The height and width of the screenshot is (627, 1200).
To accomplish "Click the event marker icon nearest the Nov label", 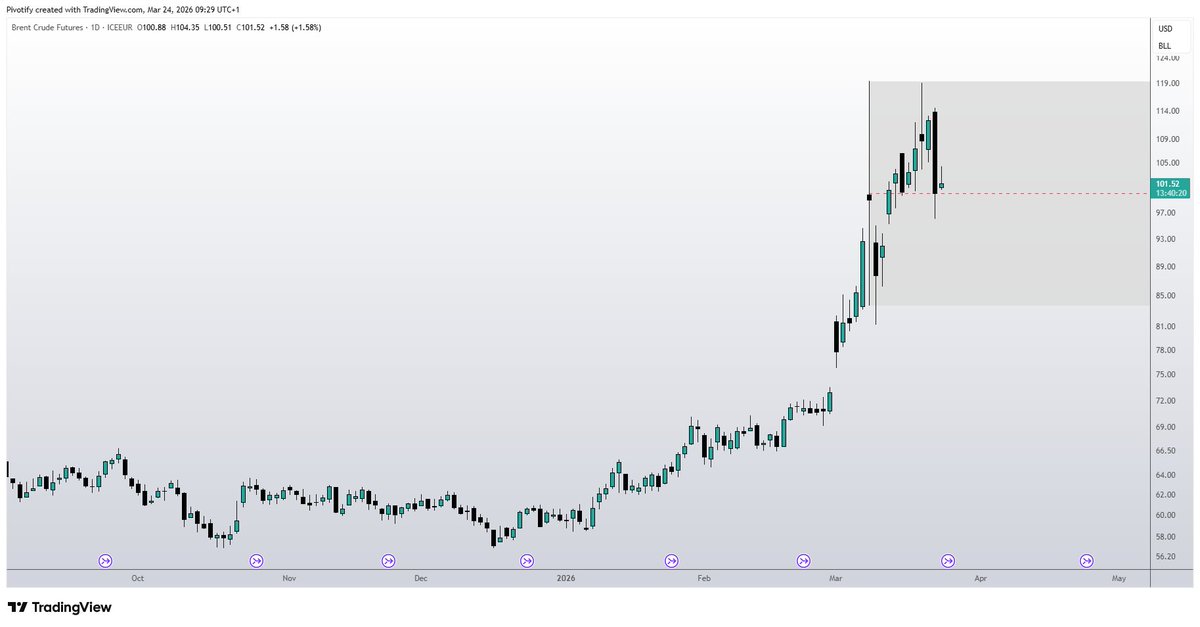I will click(x=256, y=561).
